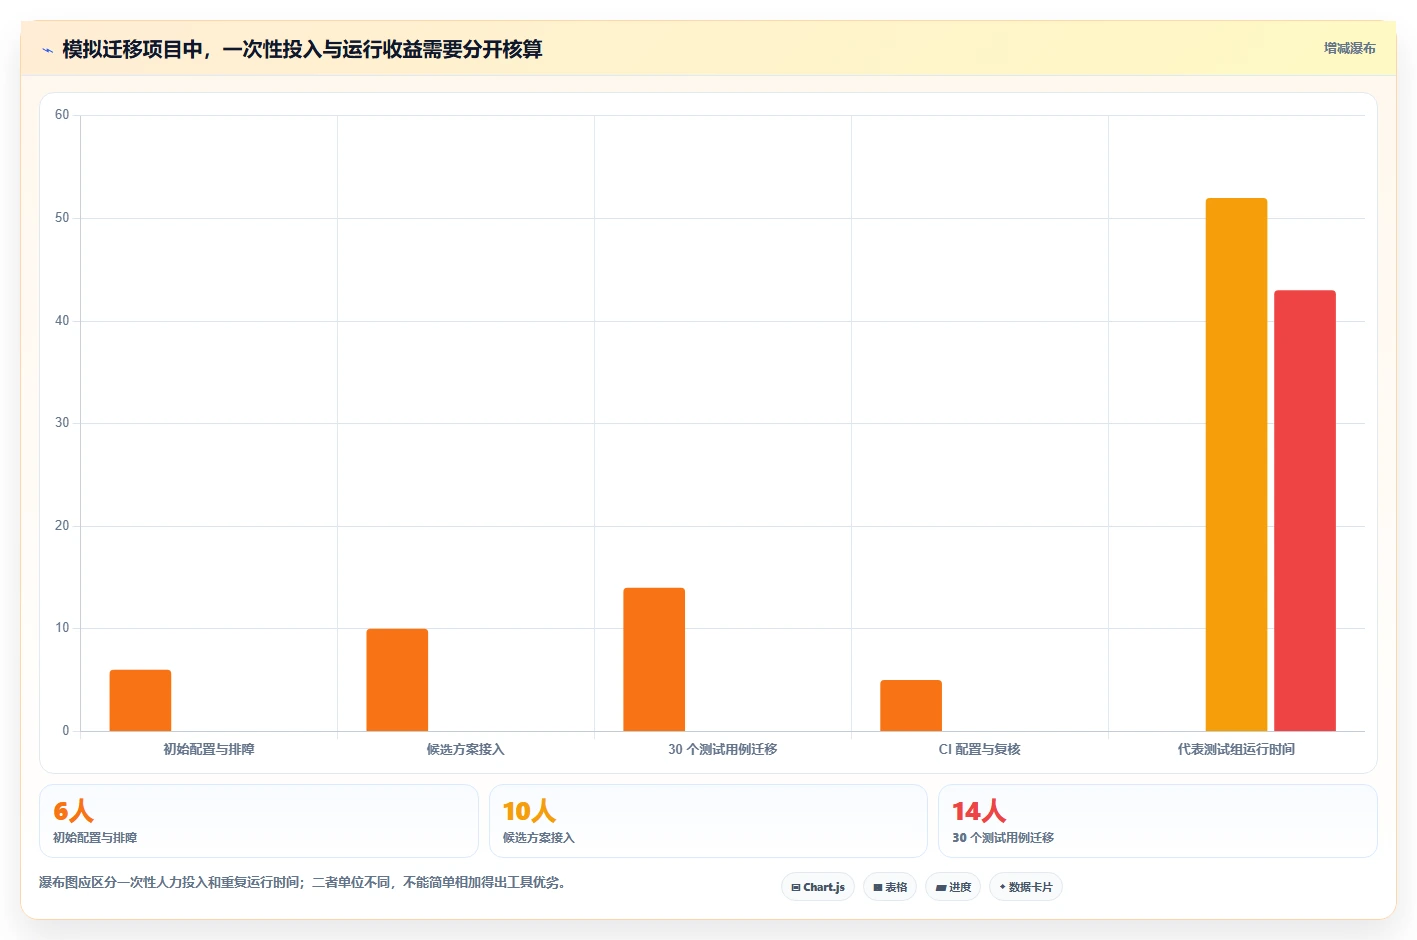Click the y-axis value 60
The width and height of the screenshot is (1417, 940).
62,115
